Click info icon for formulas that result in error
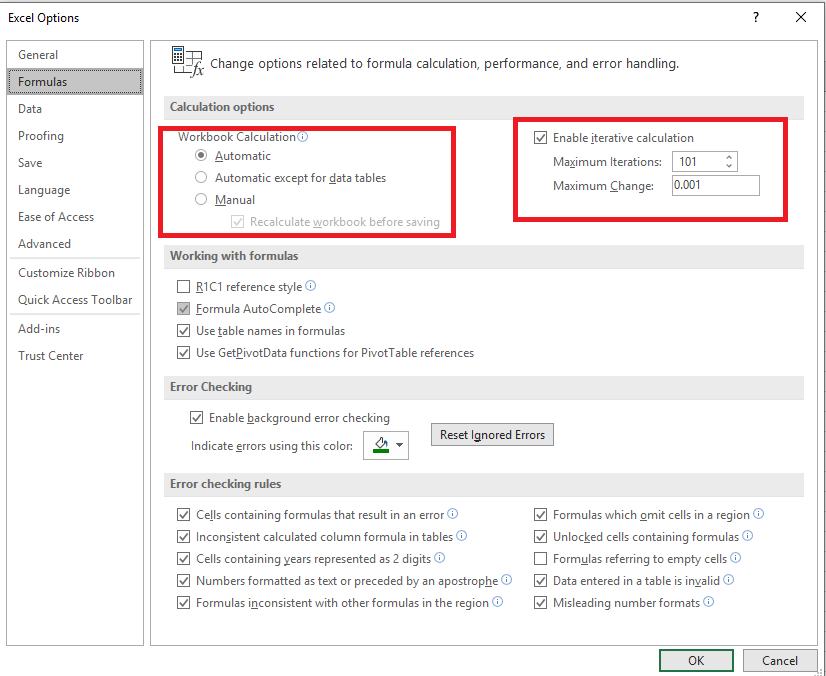 [453, 514]
